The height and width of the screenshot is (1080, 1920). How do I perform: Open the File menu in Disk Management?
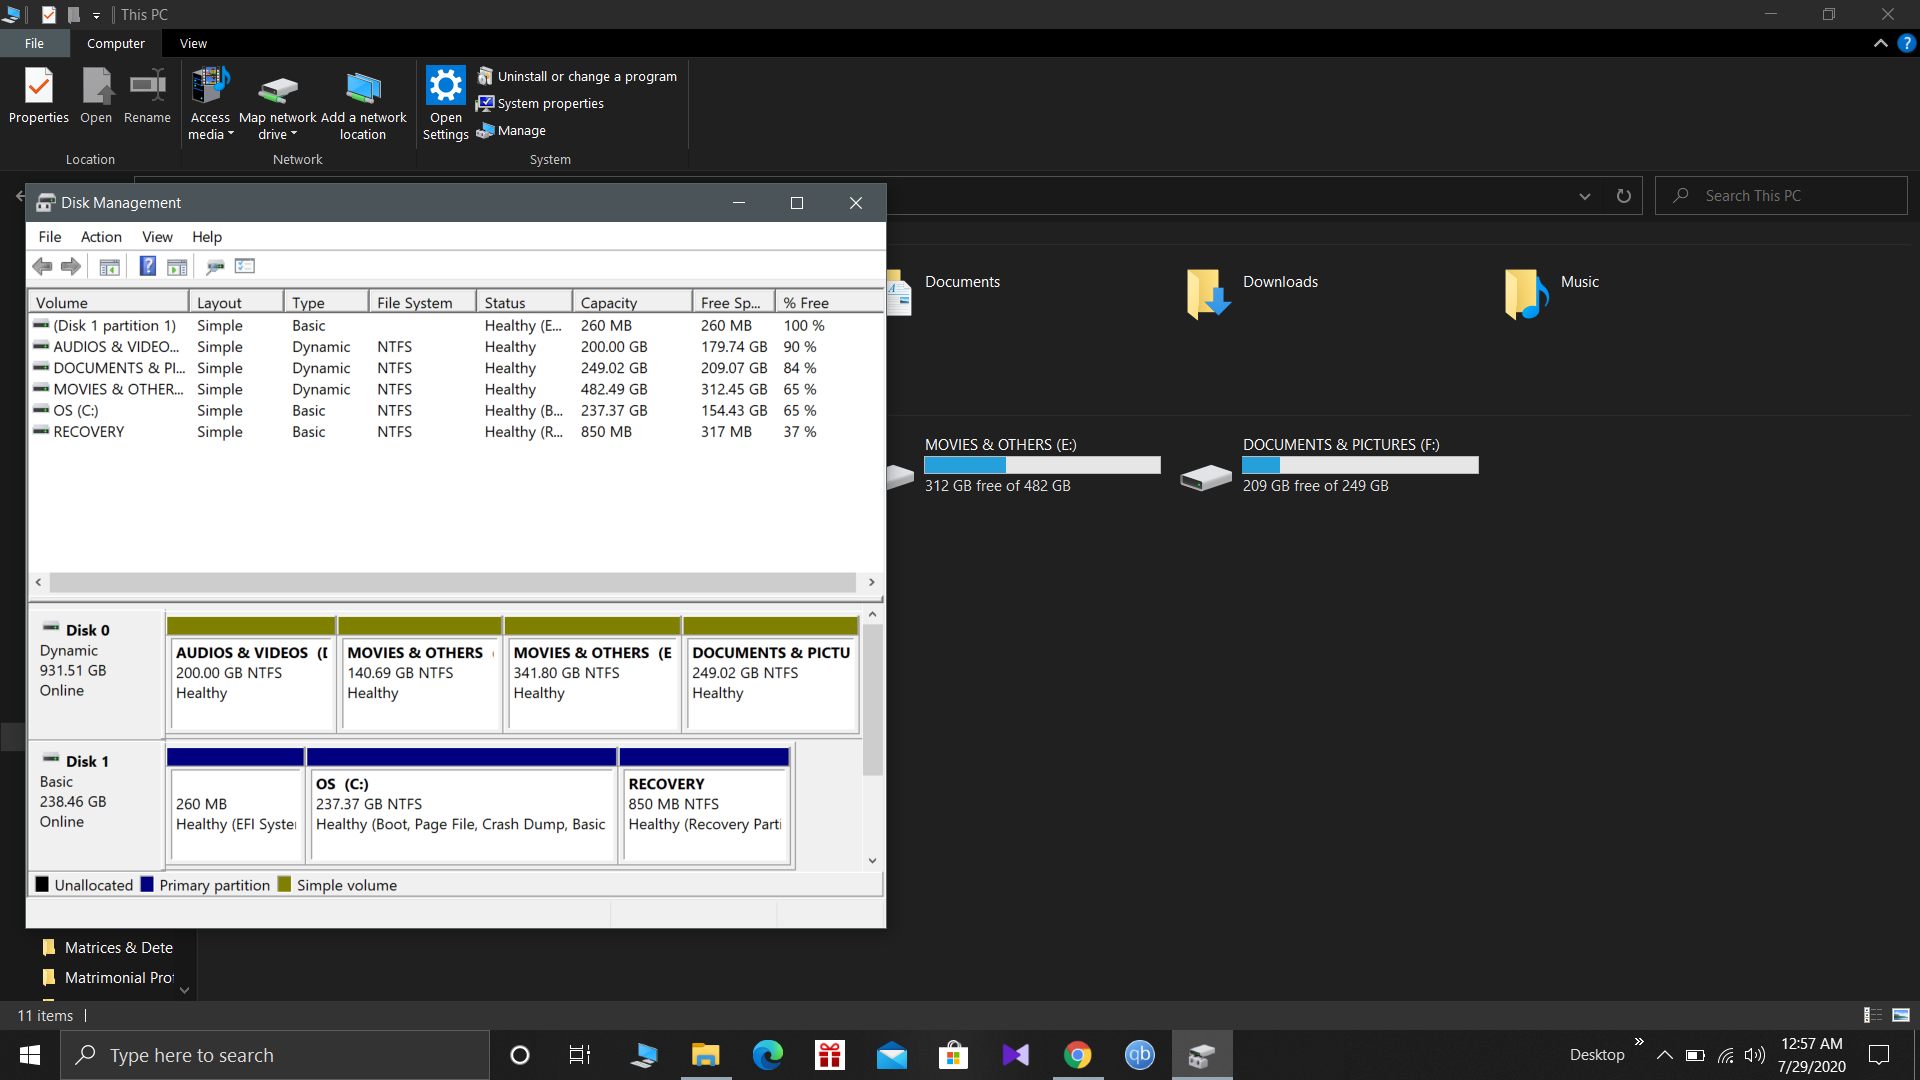(x=50, y=237)
